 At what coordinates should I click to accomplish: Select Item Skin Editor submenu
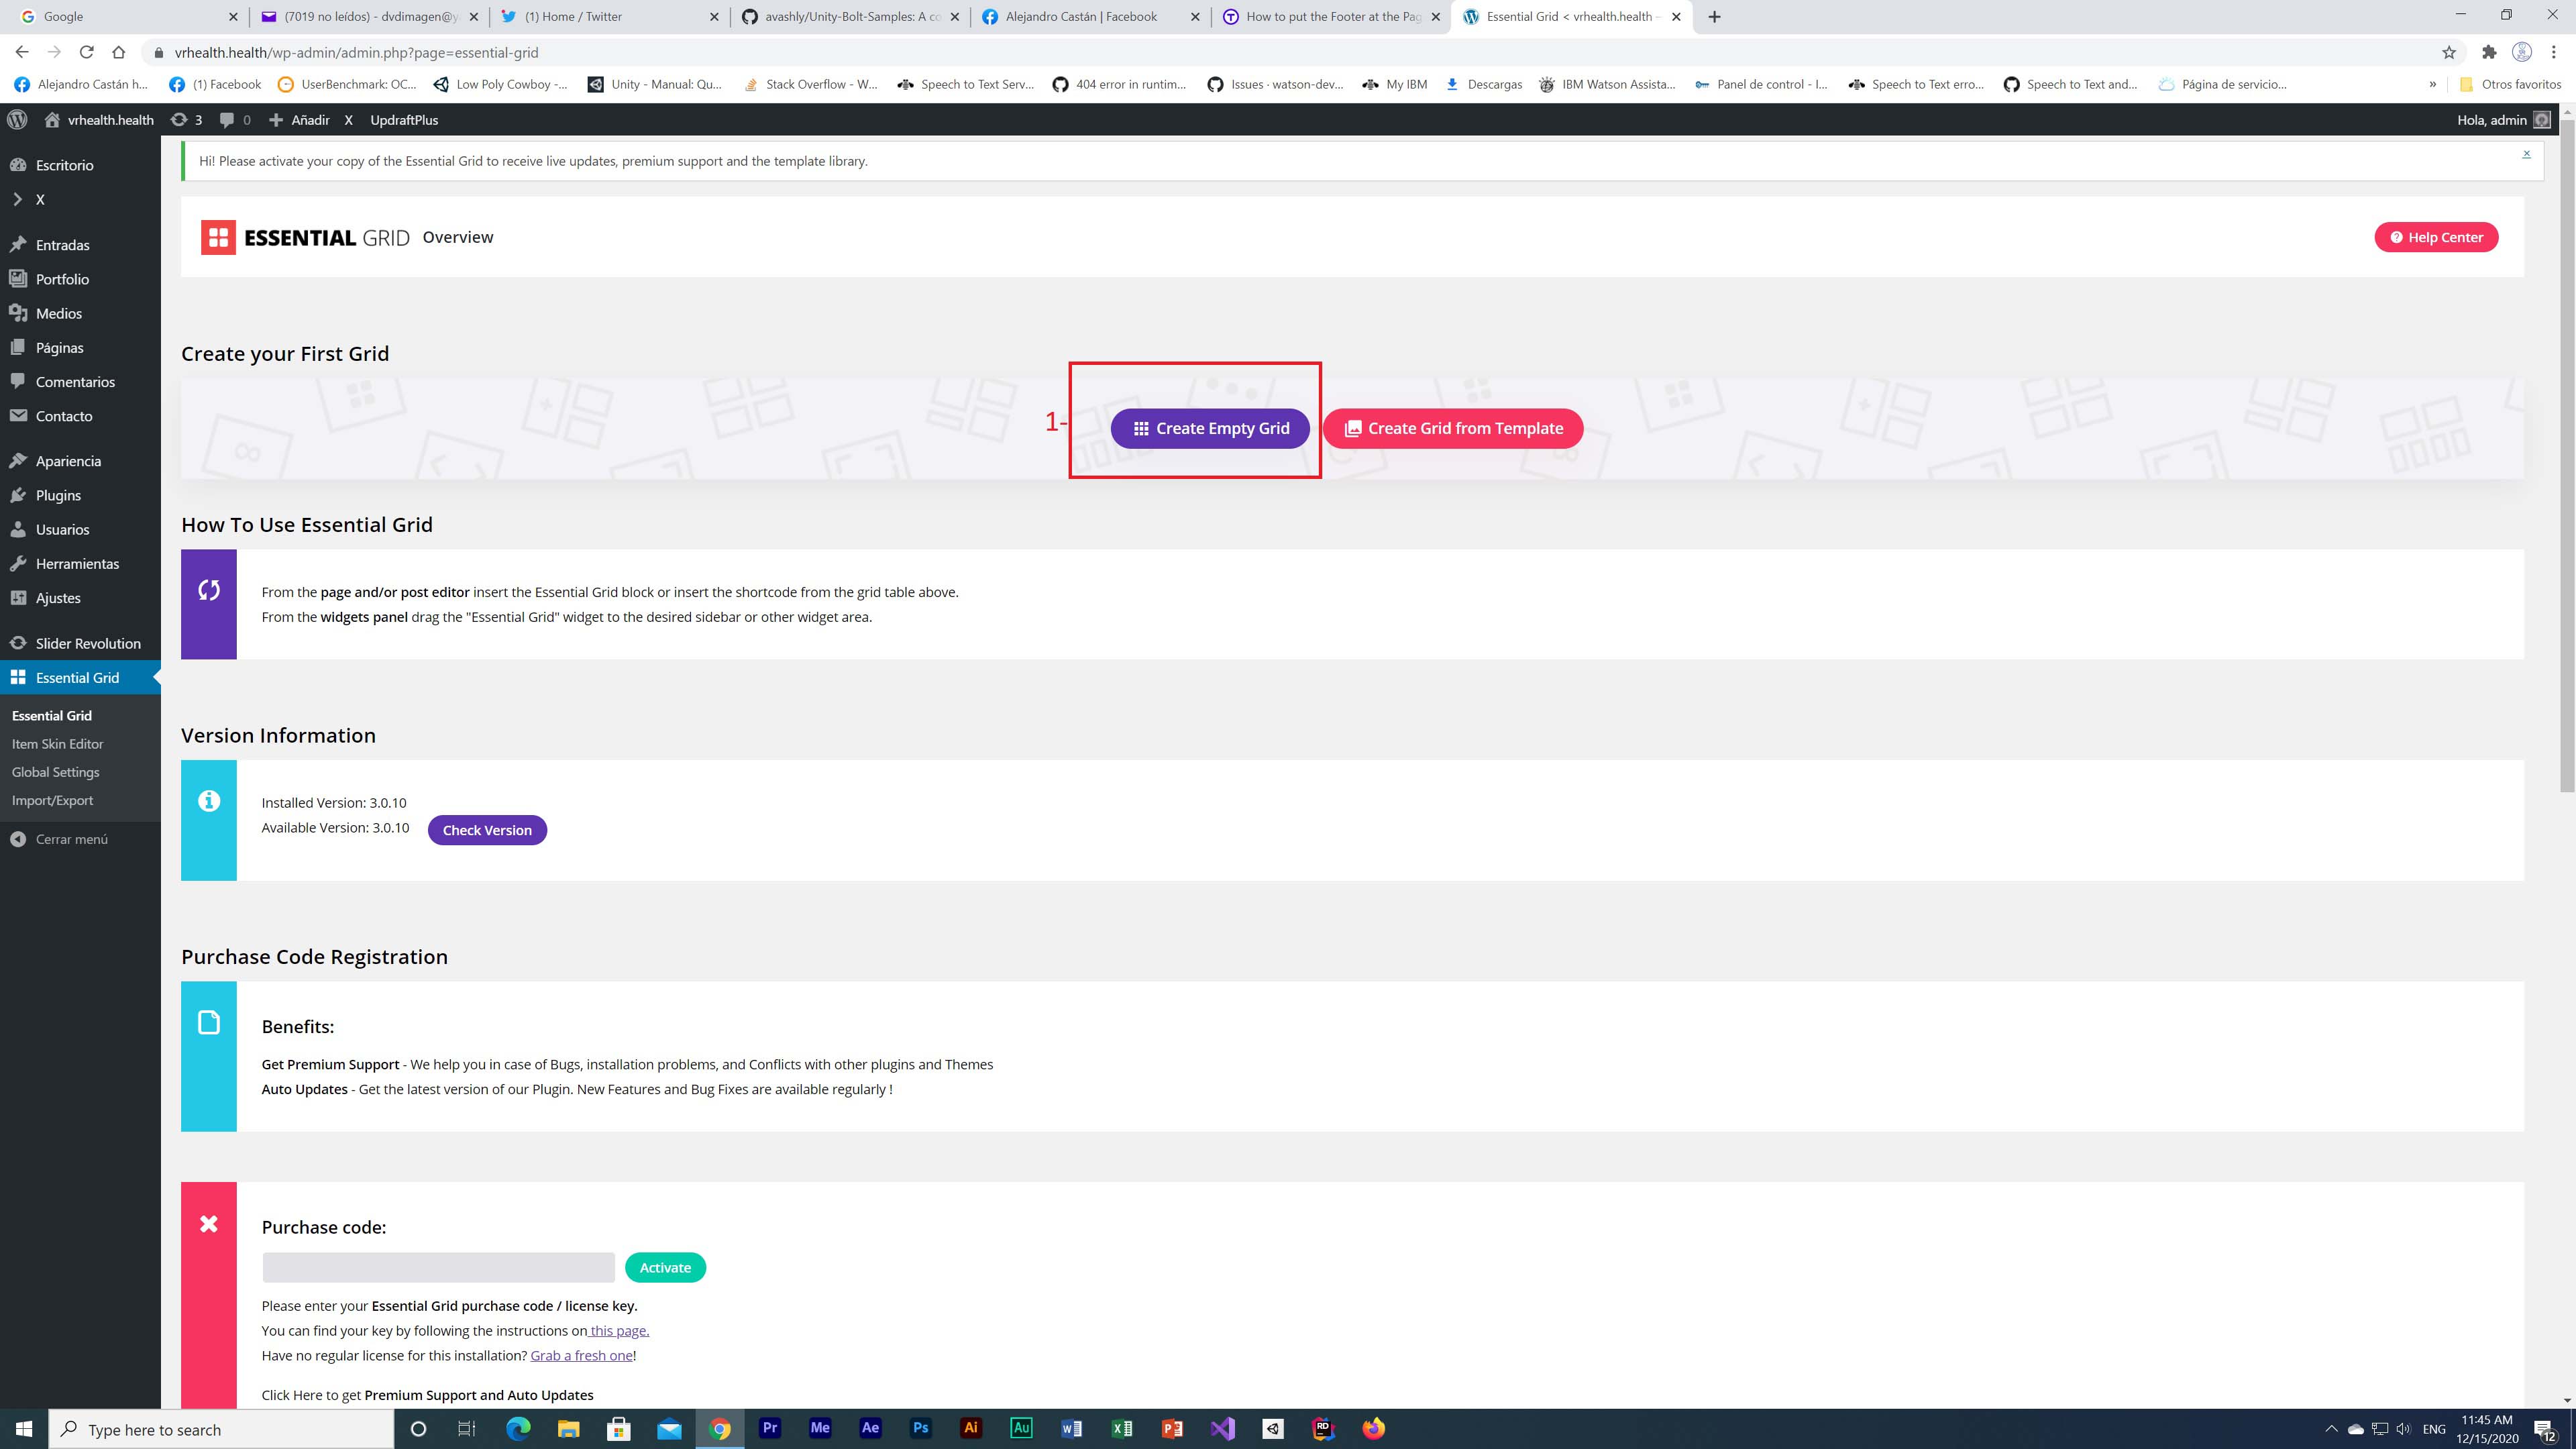point(58,744)
